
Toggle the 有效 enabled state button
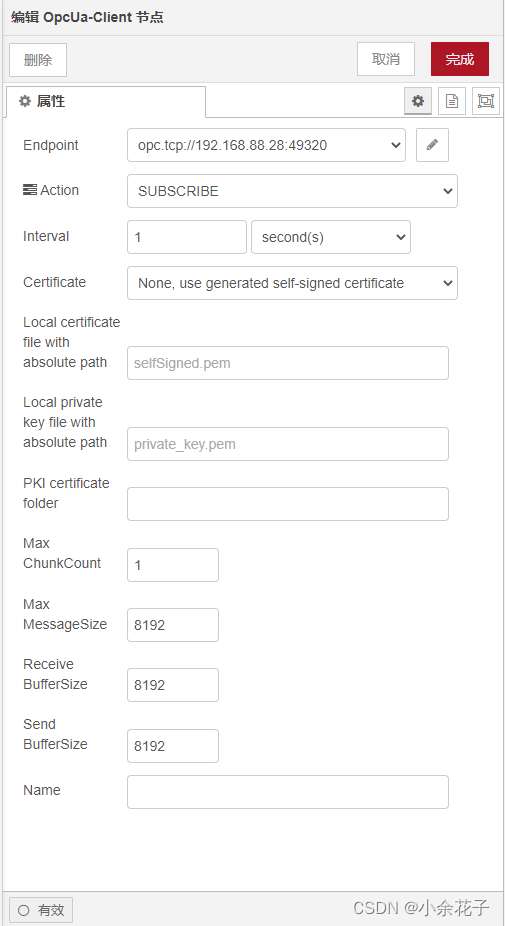(41, 910)
